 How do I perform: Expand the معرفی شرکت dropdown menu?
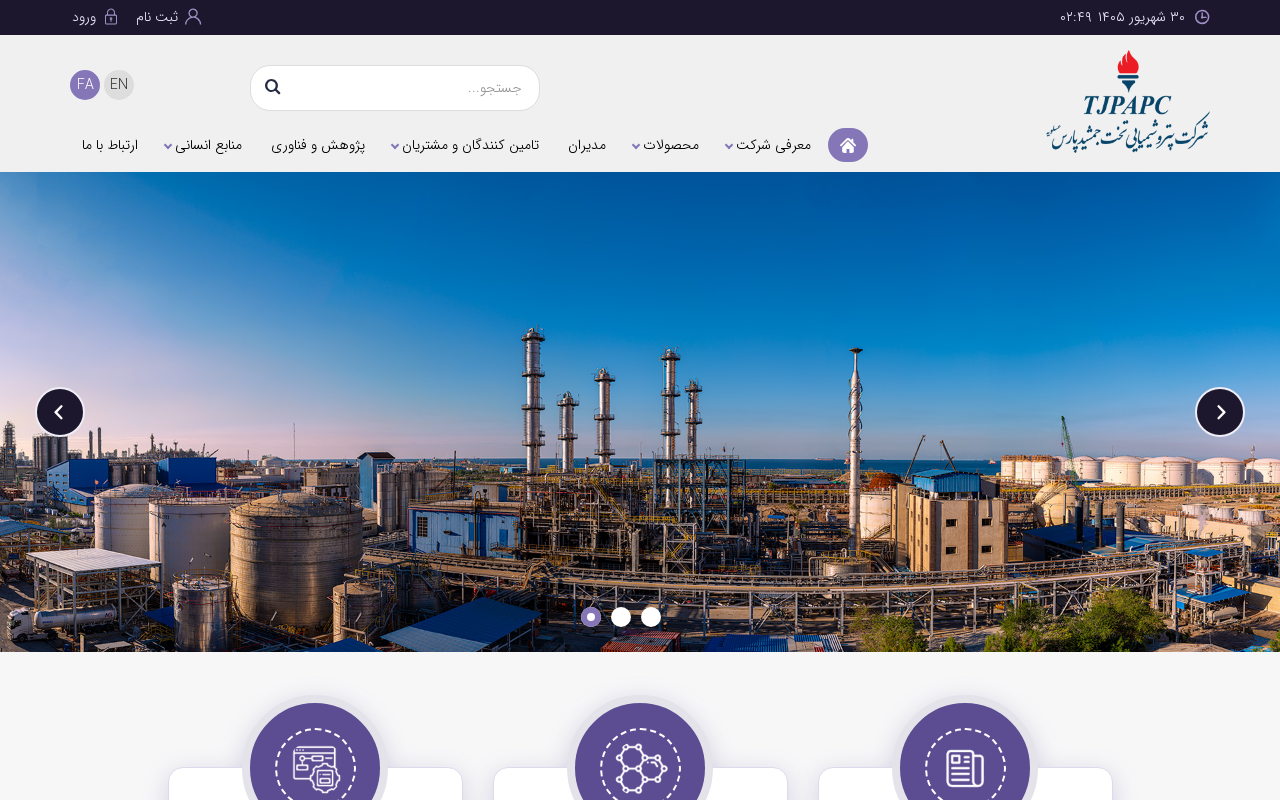768,145
